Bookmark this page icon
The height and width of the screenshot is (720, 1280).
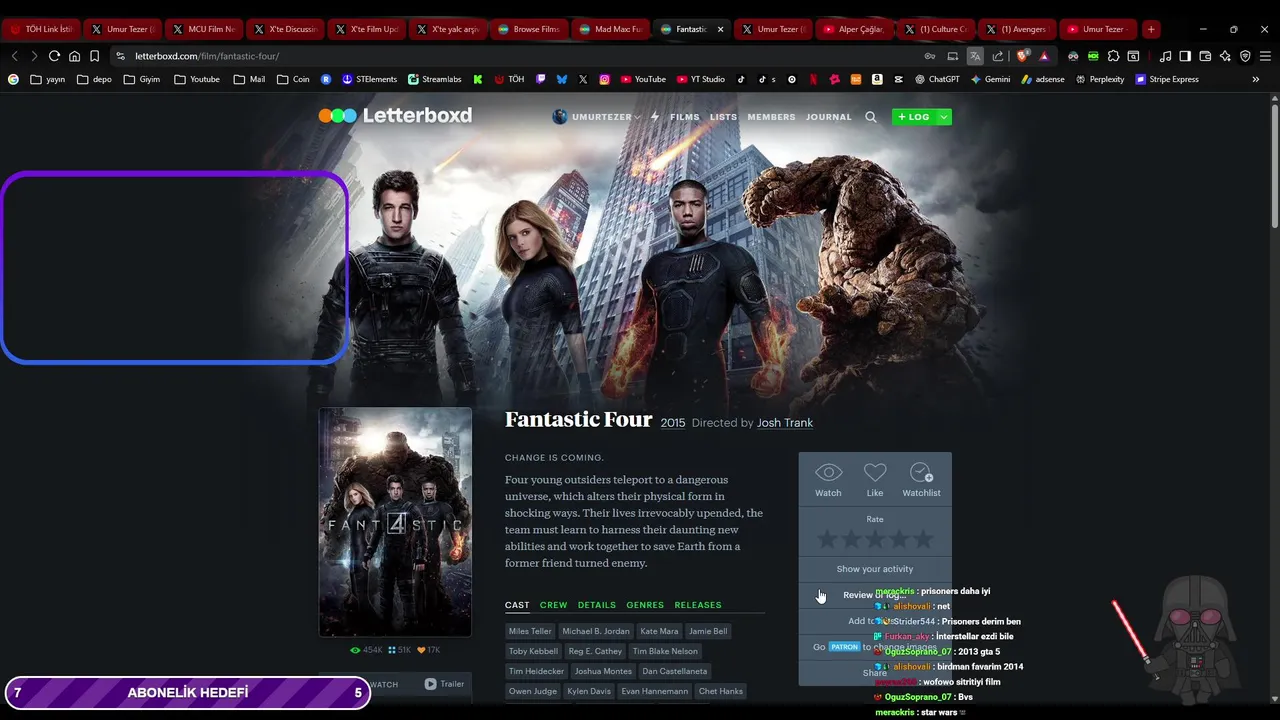(x=94, y=56)
